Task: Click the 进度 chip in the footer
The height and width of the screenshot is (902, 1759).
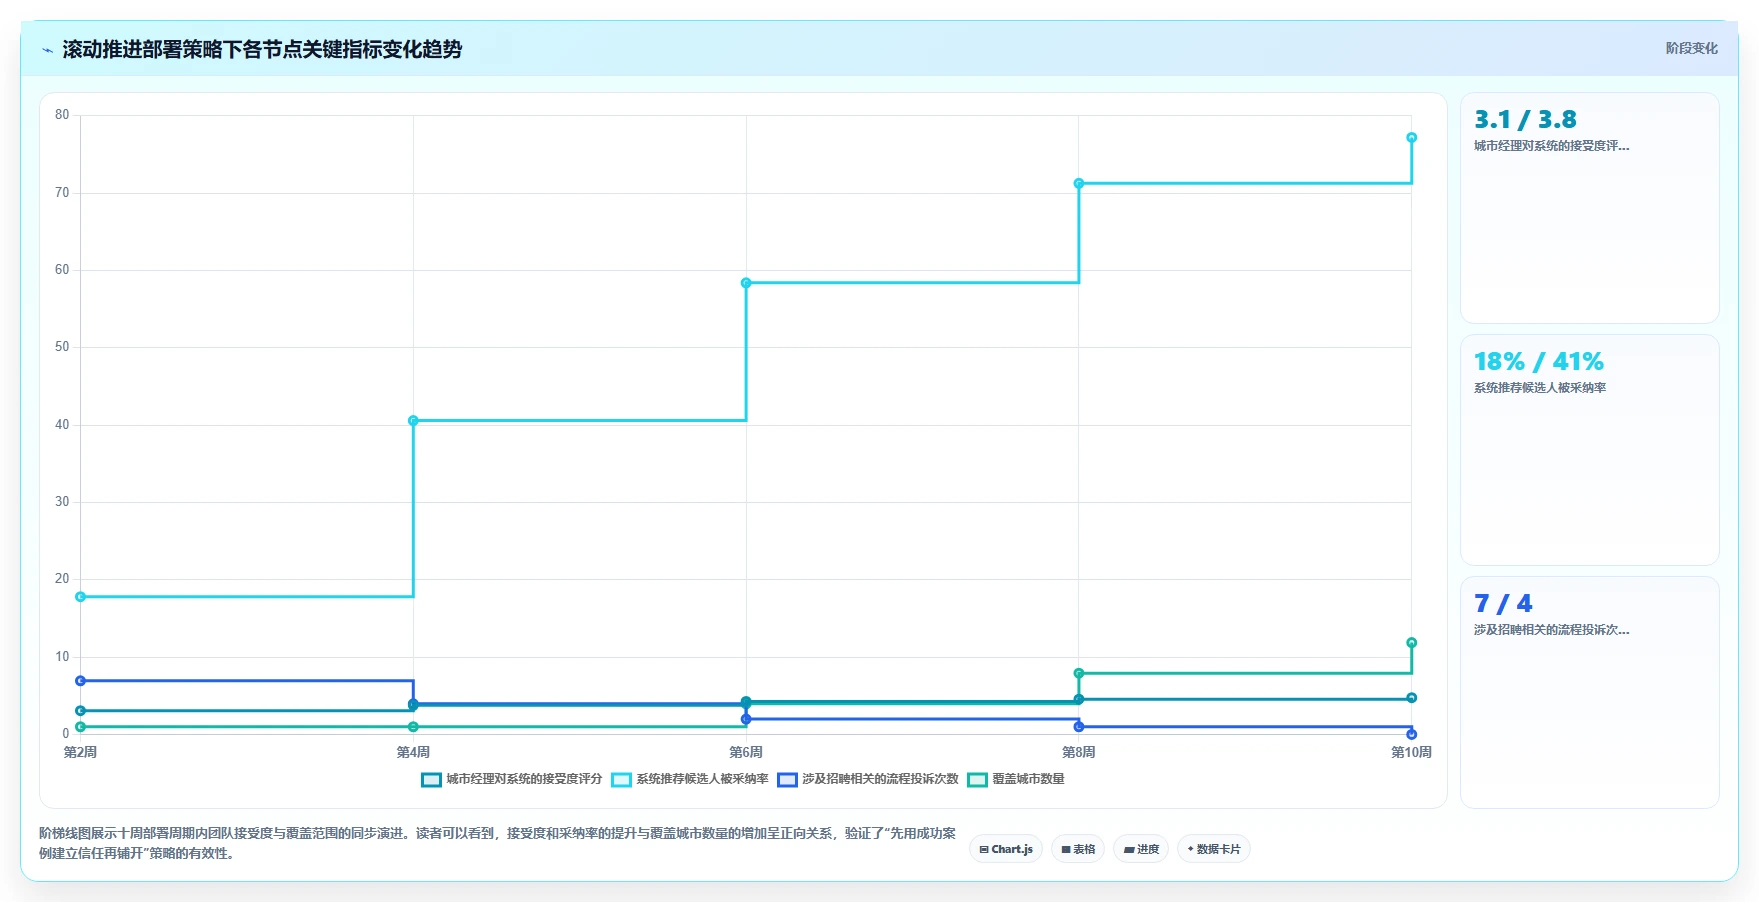Action: click(1141, 849)
